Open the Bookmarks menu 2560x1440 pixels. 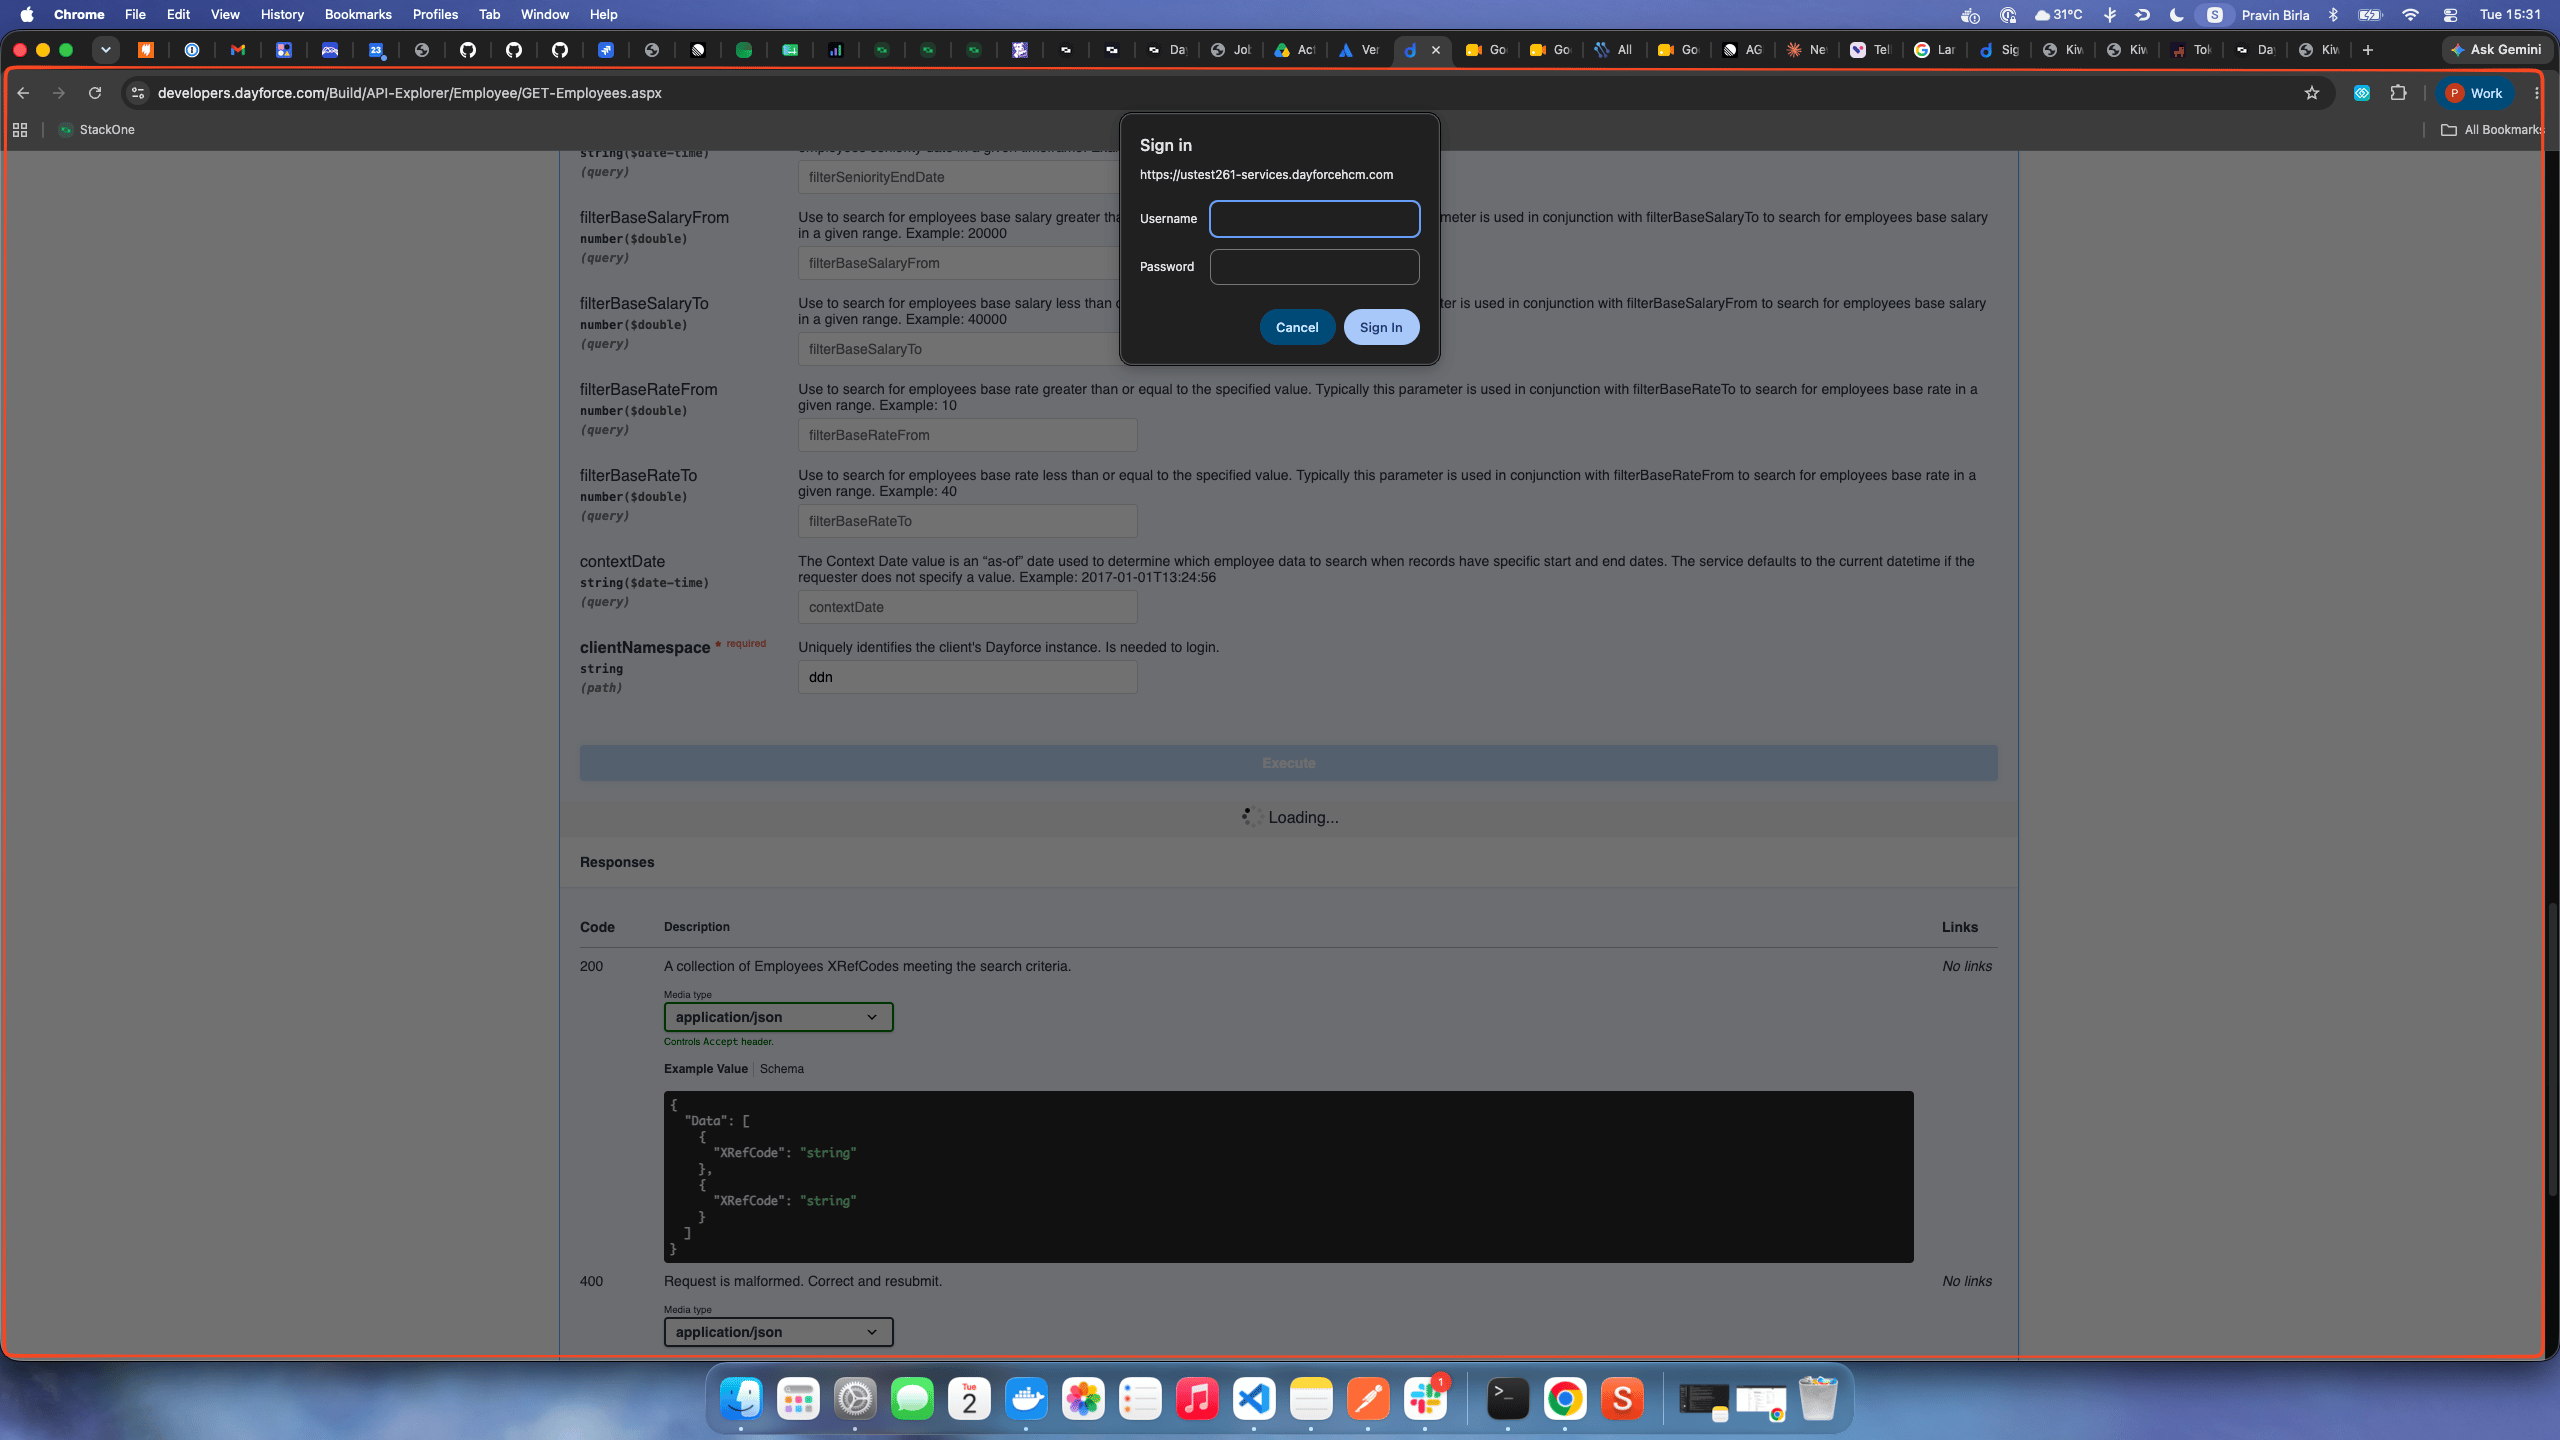pos(358,15)
